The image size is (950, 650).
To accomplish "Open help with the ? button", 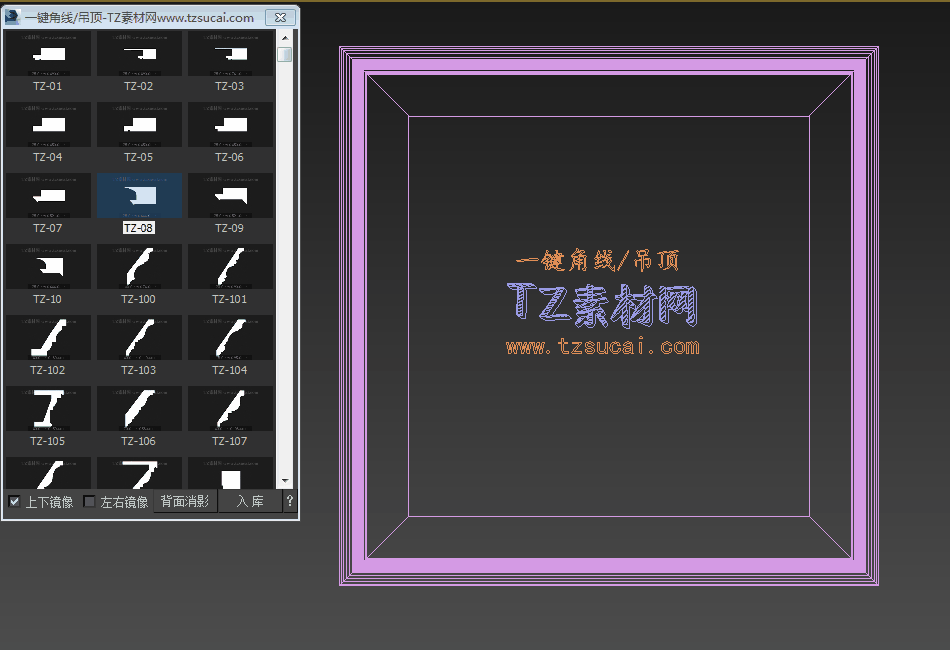I will coord(290,502).
